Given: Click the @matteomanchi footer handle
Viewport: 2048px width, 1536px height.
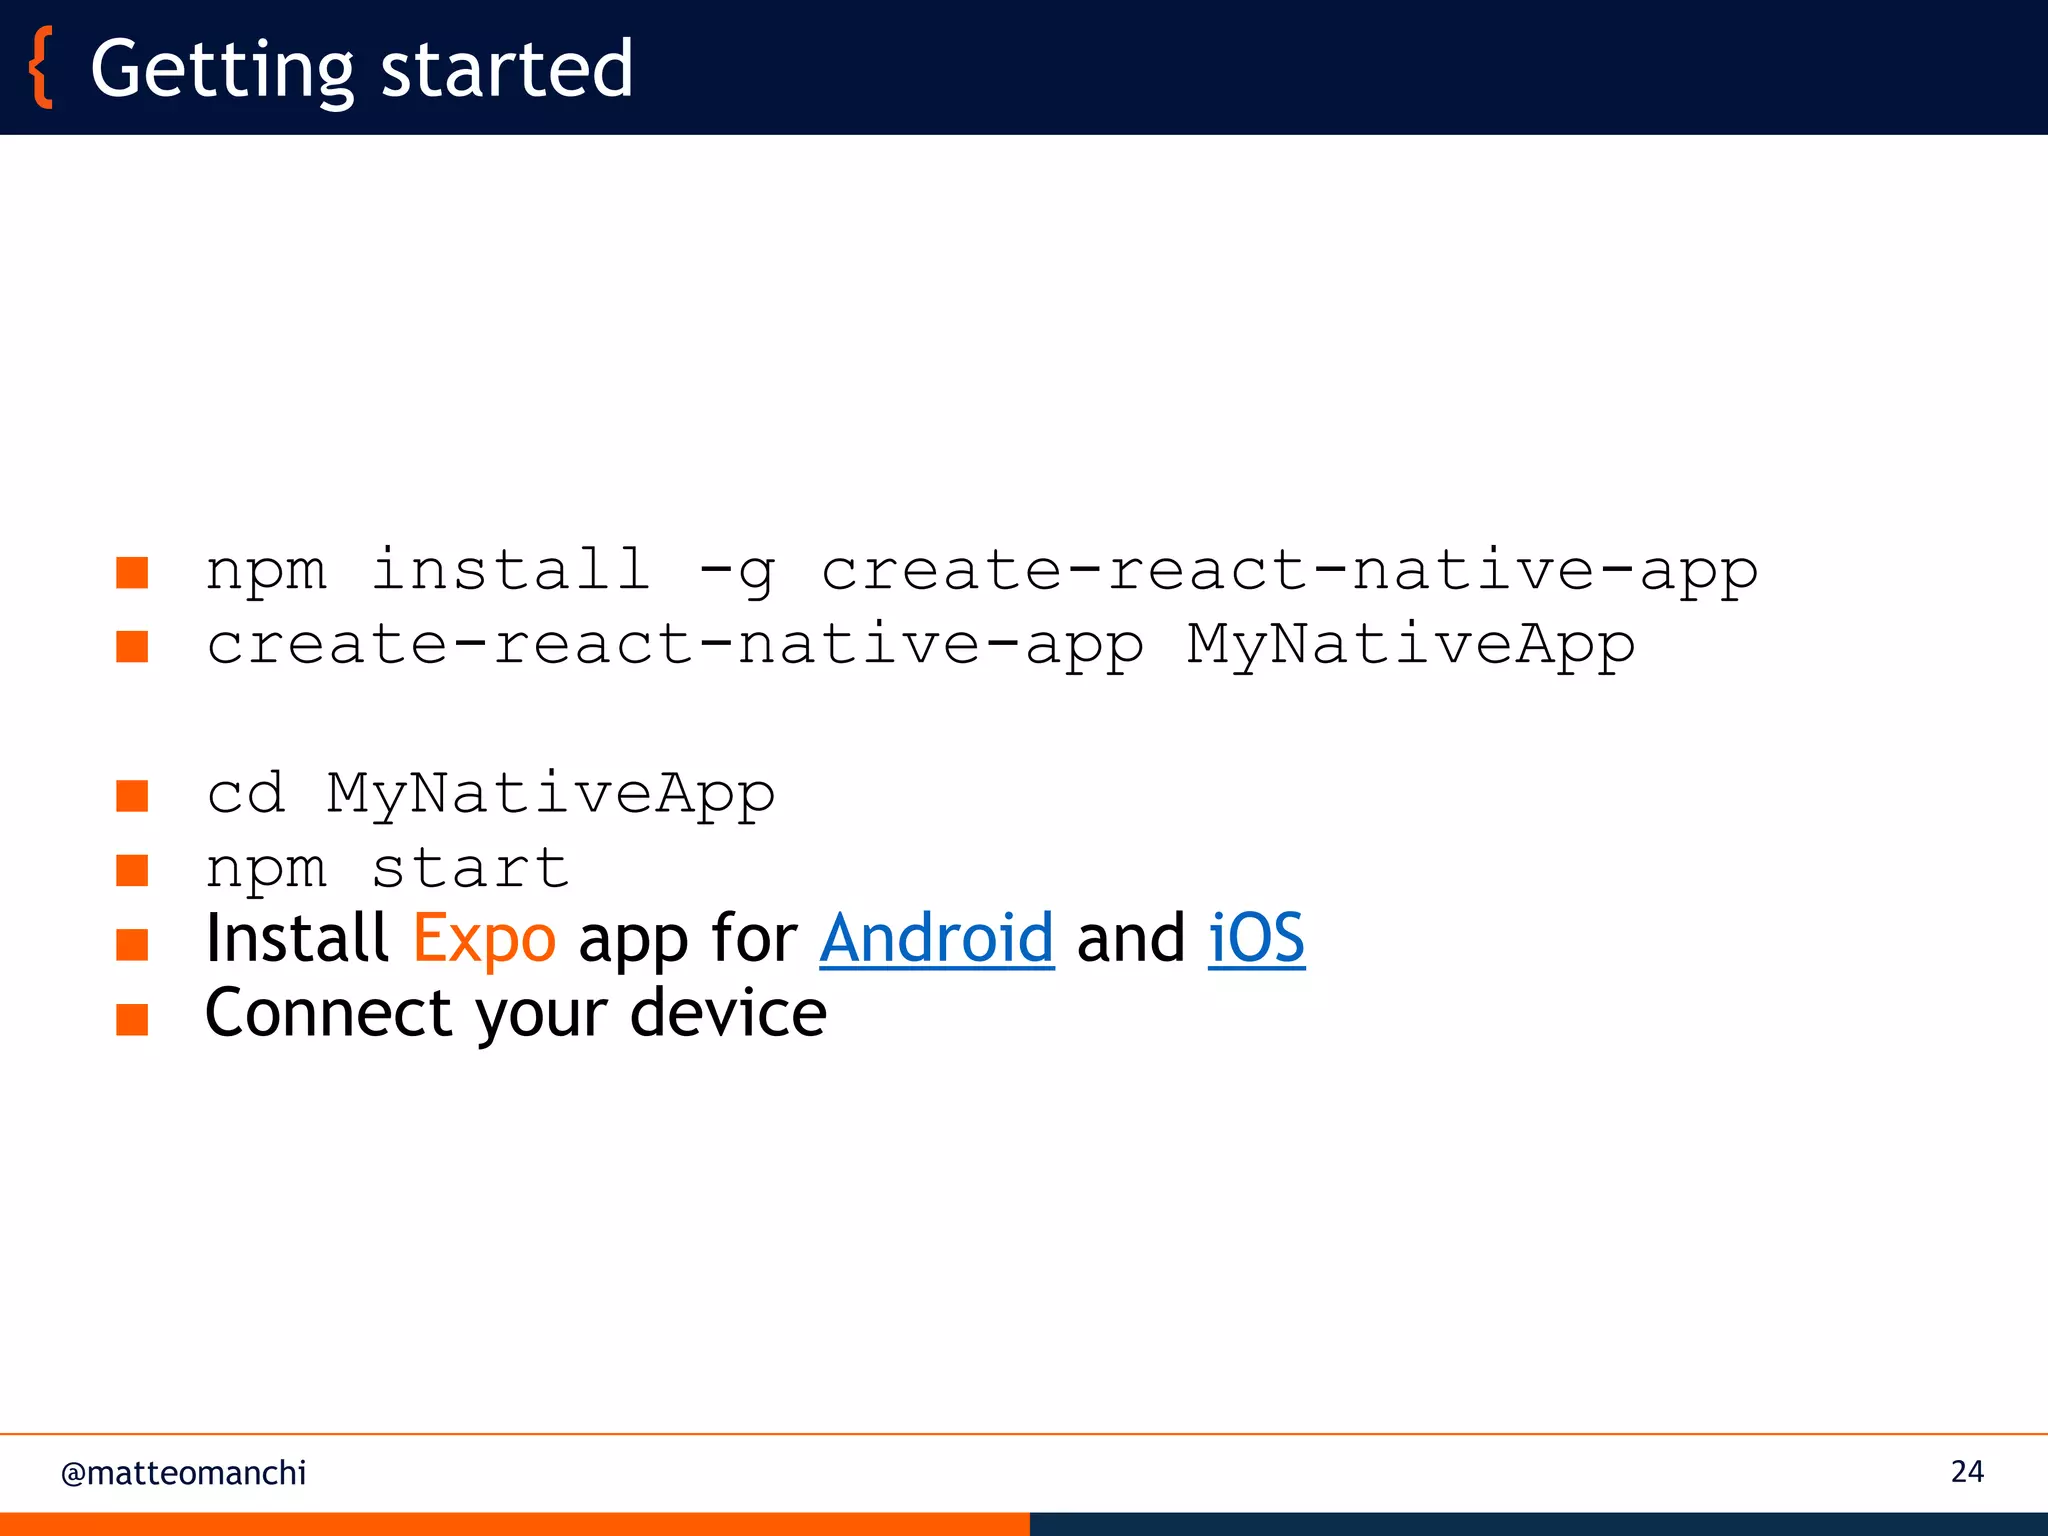Looking at the screenshot, I should point(184,1473).
